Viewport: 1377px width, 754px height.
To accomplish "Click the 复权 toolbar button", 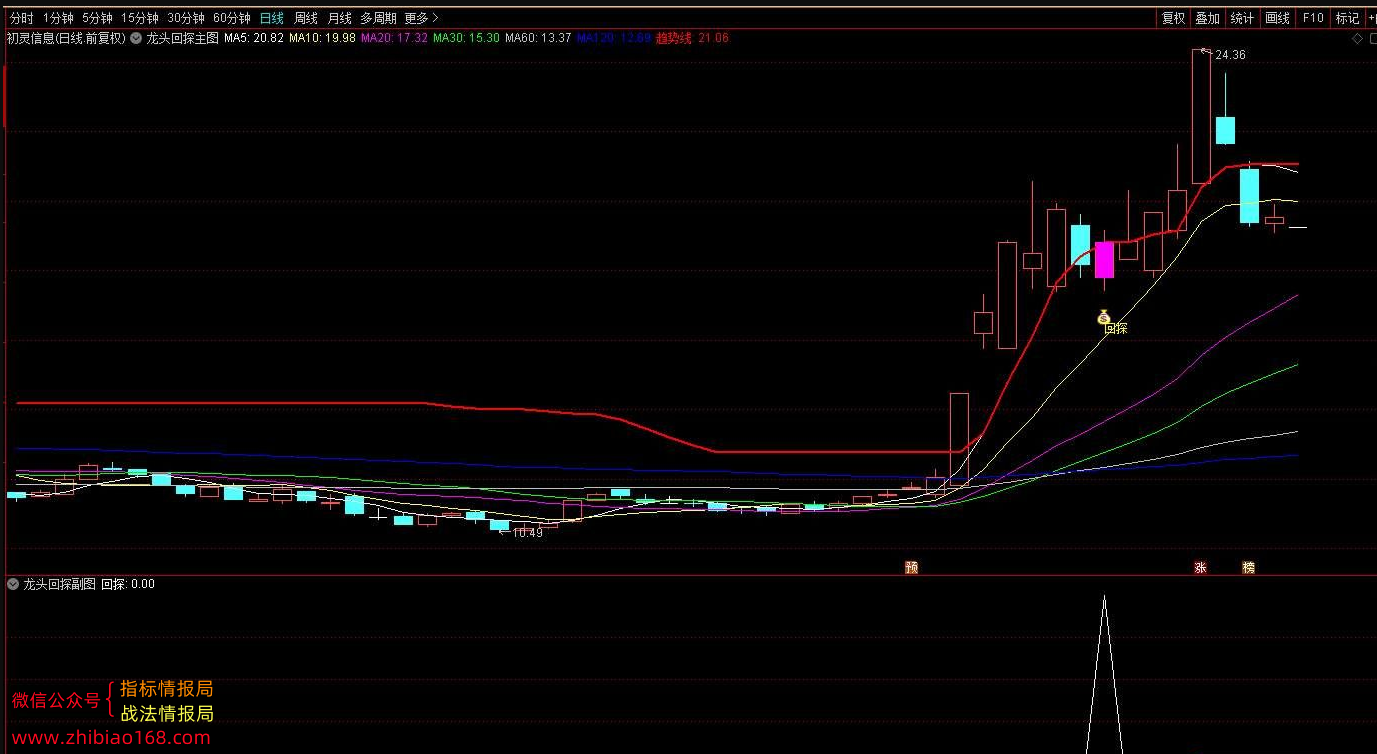I will (x=1173, y=18).
